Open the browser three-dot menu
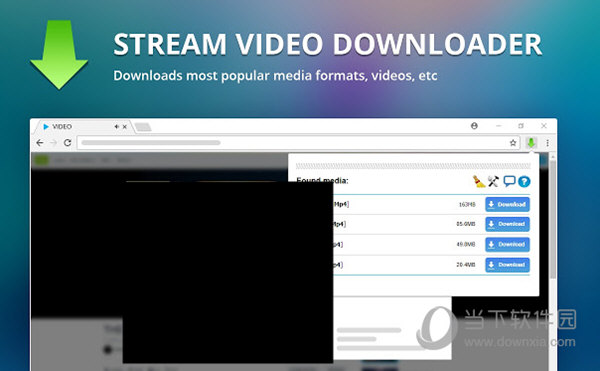 548,143
